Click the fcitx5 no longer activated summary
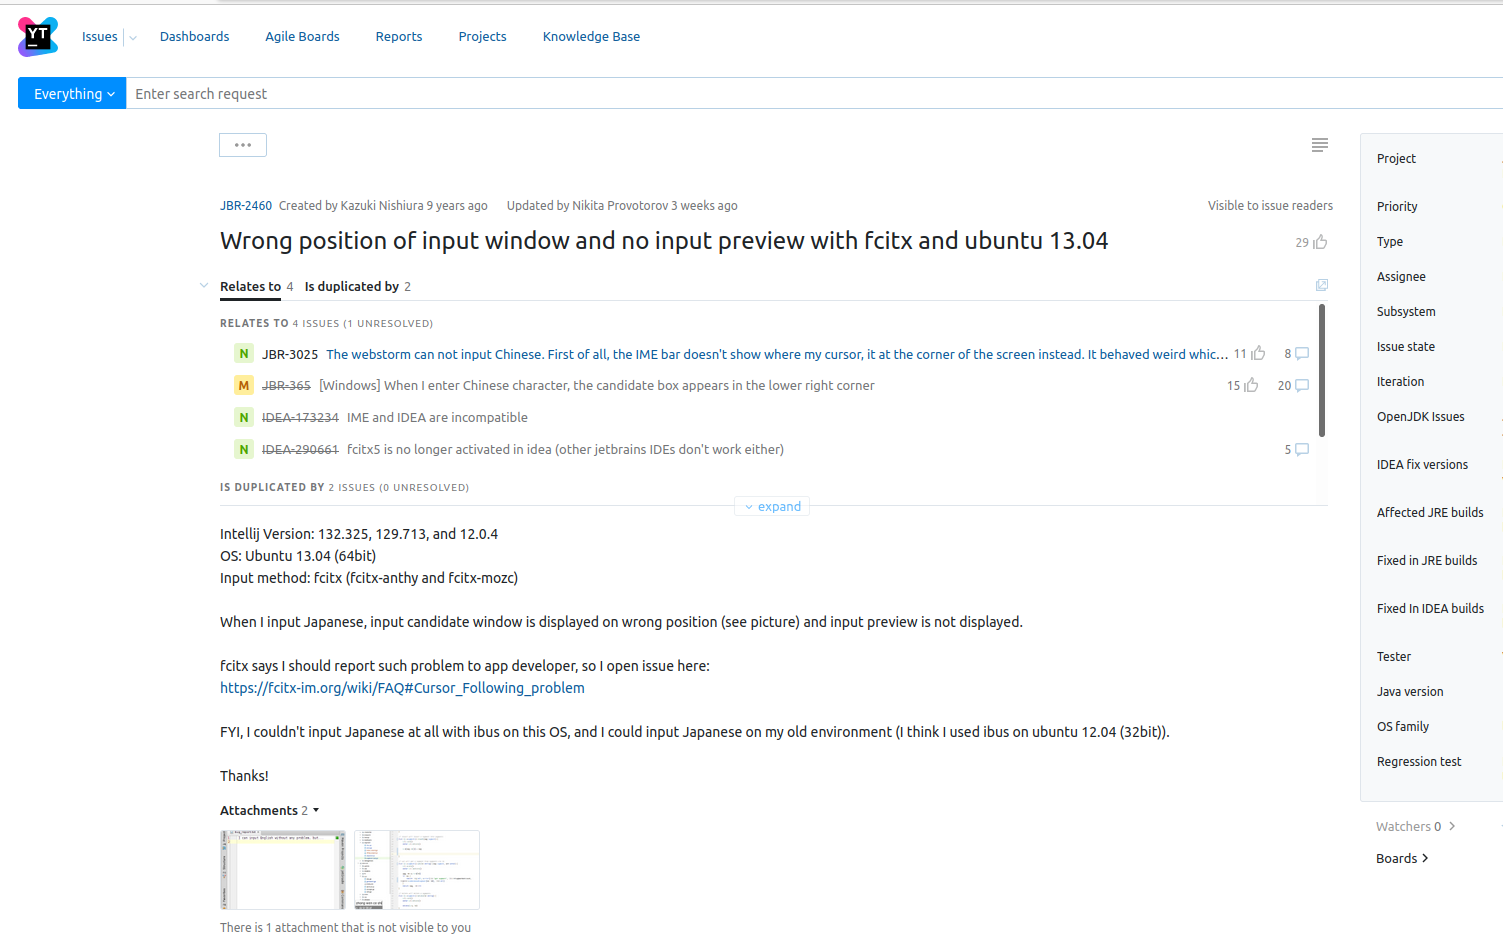This screenshot has height=944, width=1503. (x=565, y=449)
